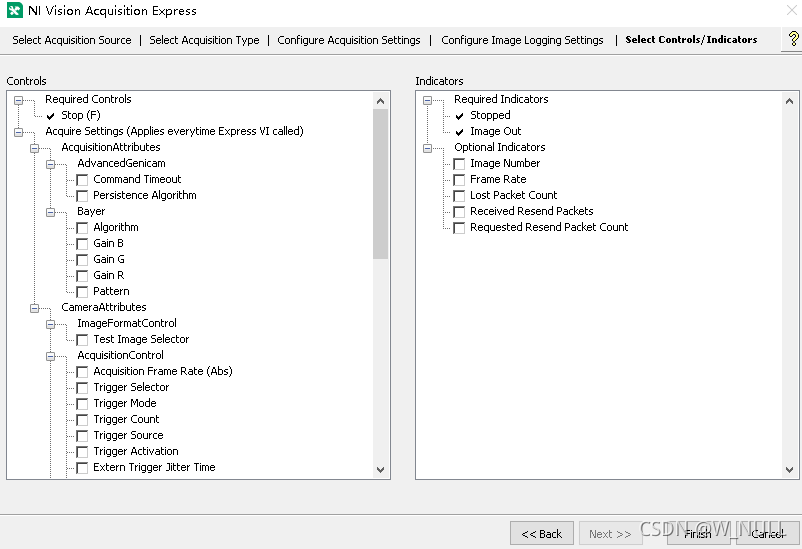This screenshot has width=802, height=549.
Task: Close the NI Vision Acquisition Express window
Action: 792,10
